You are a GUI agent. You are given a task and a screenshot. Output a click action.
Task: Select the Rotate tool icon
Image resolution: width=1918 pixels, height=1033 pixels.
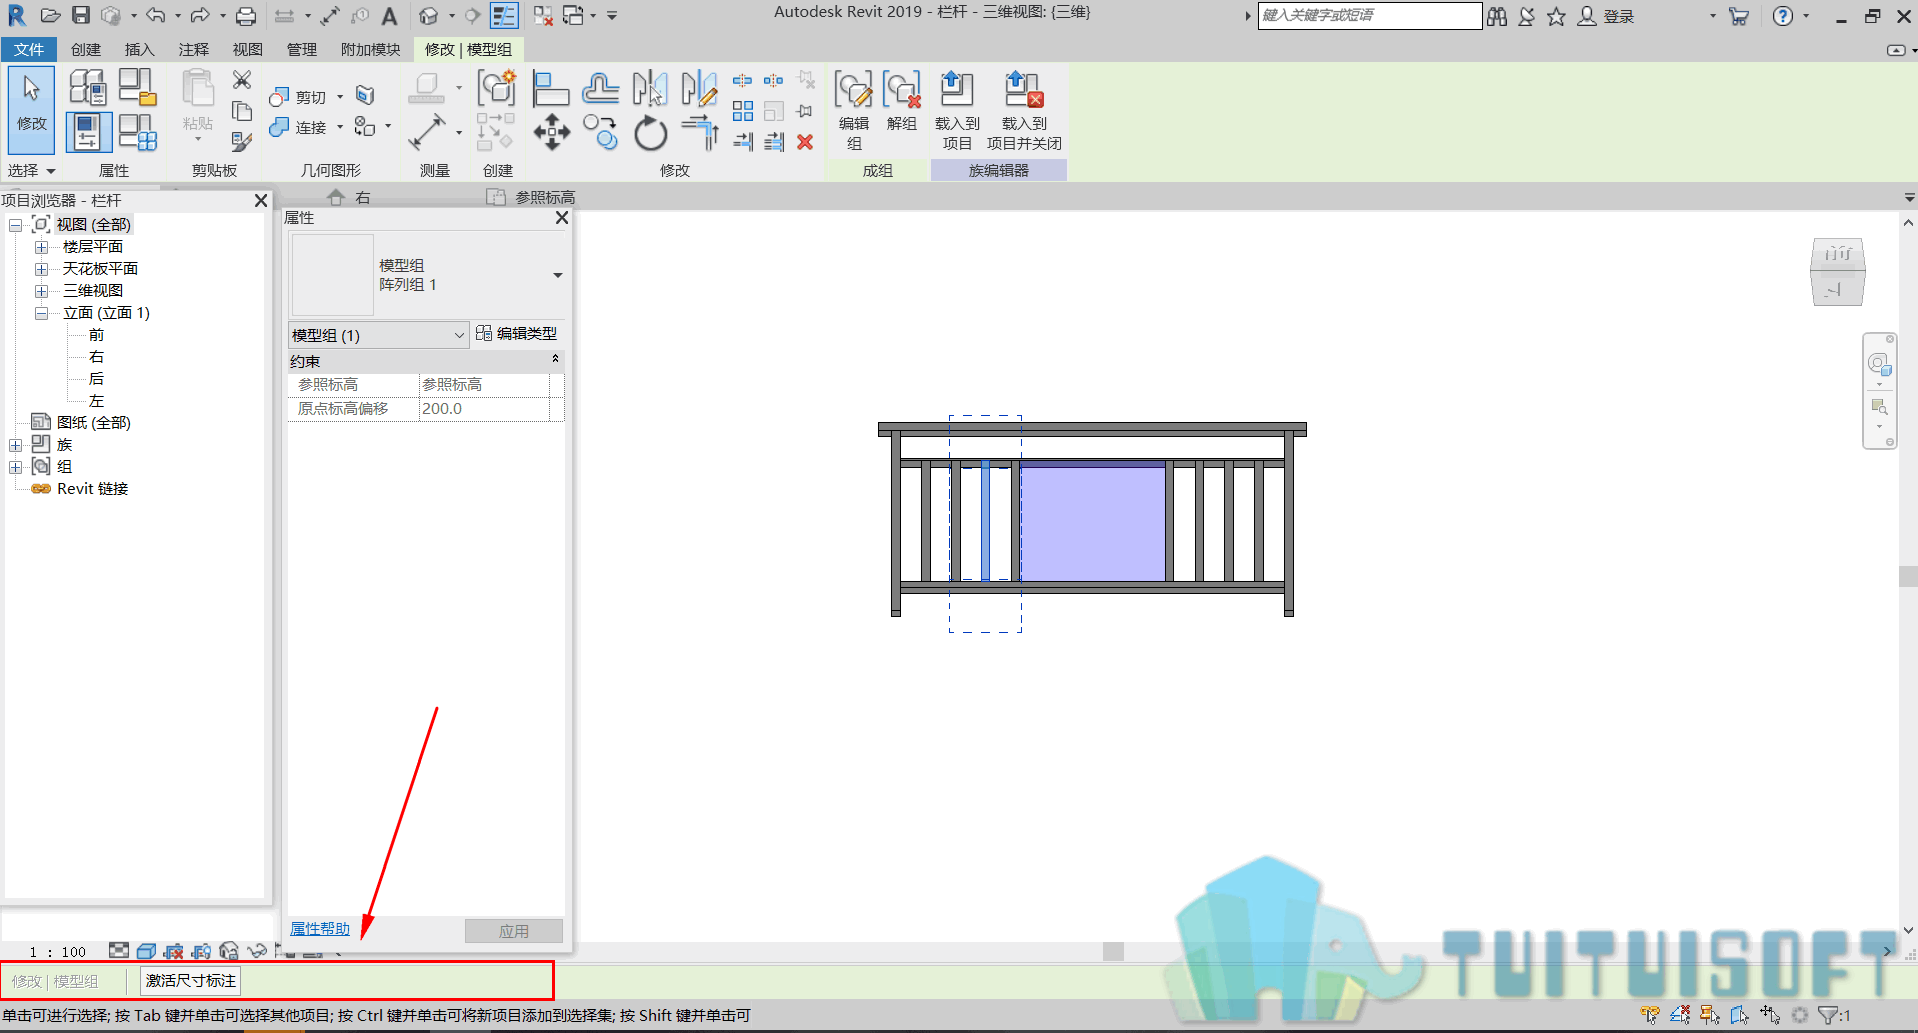pos(650,132)
